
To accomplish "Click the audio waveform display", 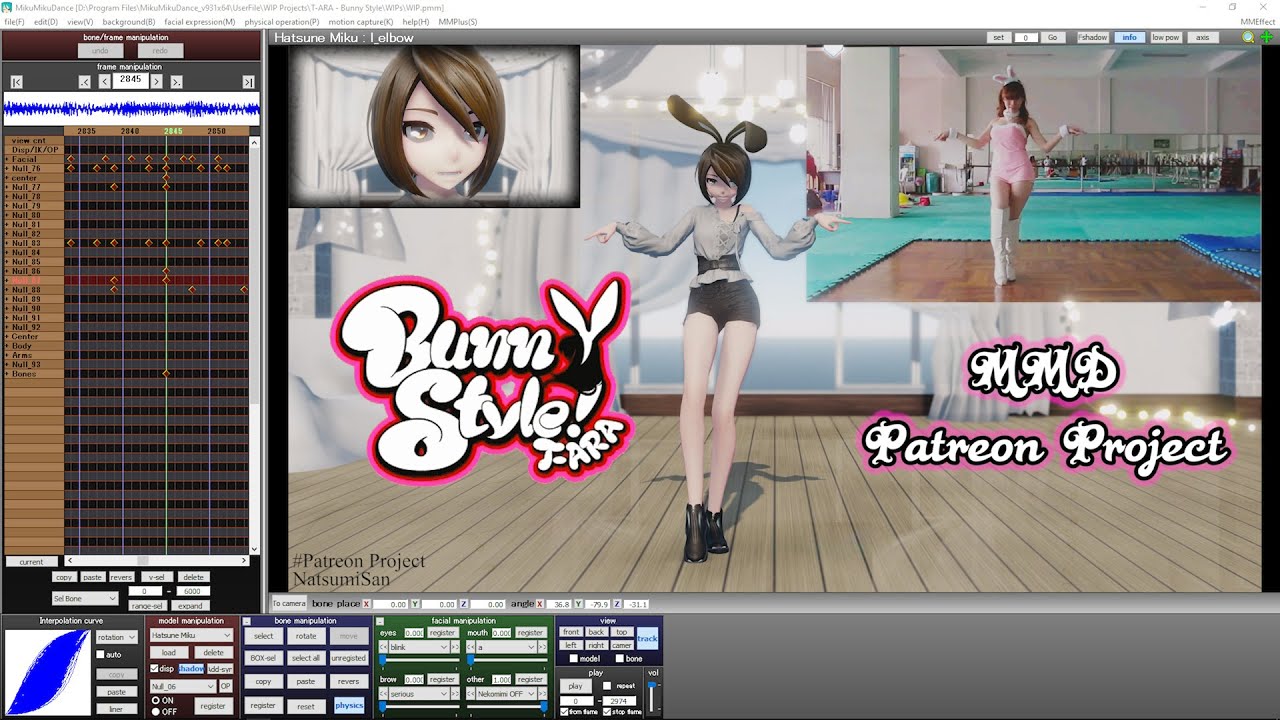I will pos(131,108).
